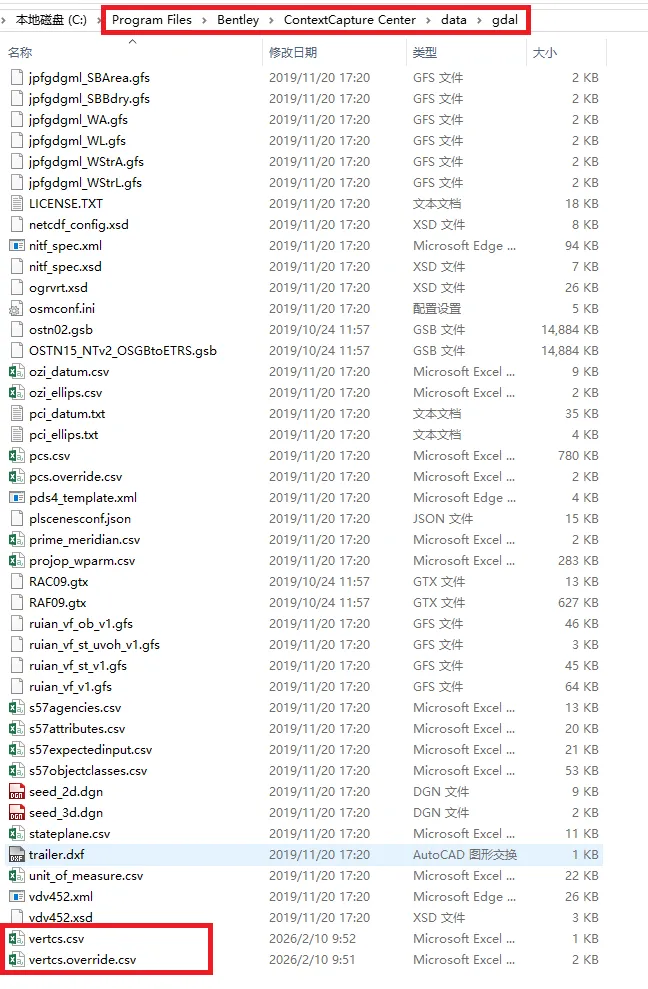Viewport: 648px width, 989px height.
Task: Expand the chevron after 本地磁盘 (C:) in path
Action: [99, 20]
